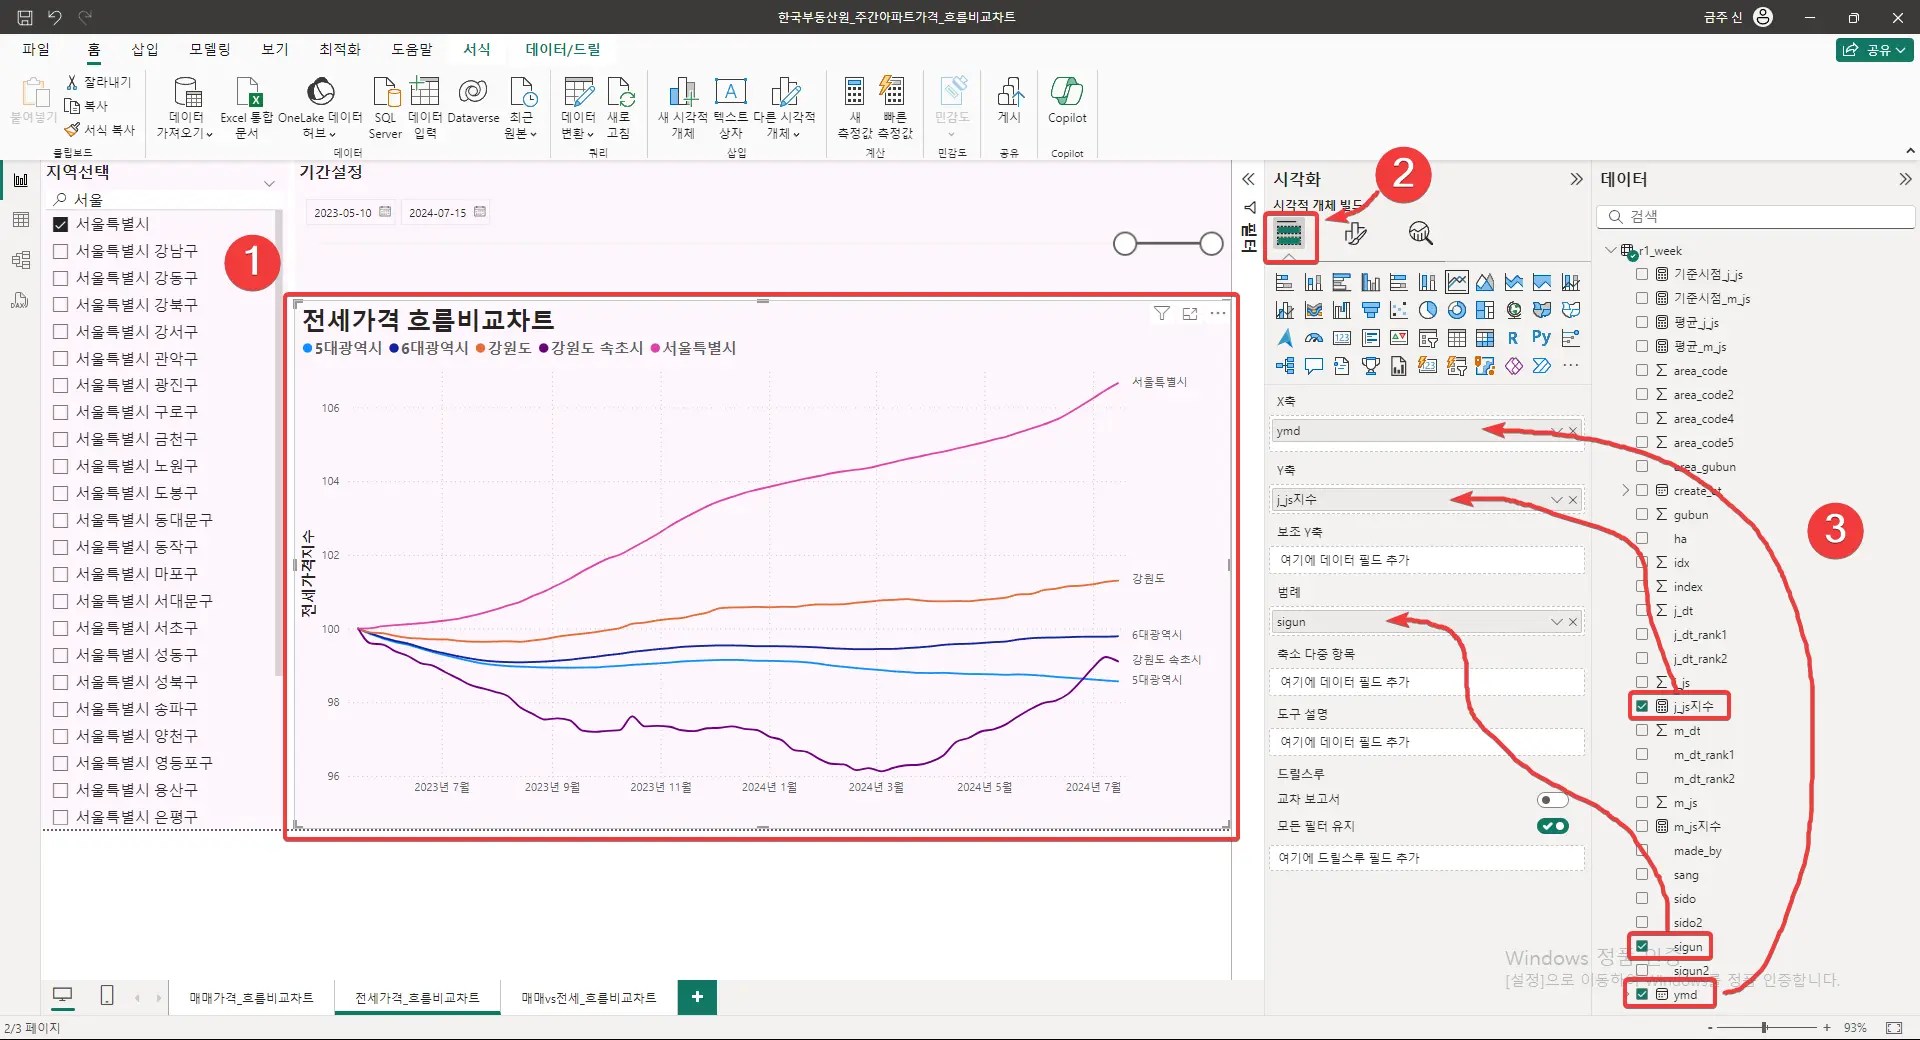This screenshot has width=1920, height=1040.
Task: Uncheck the 서울특별시 slicer checkbox
Action: [x=60, y=224]
